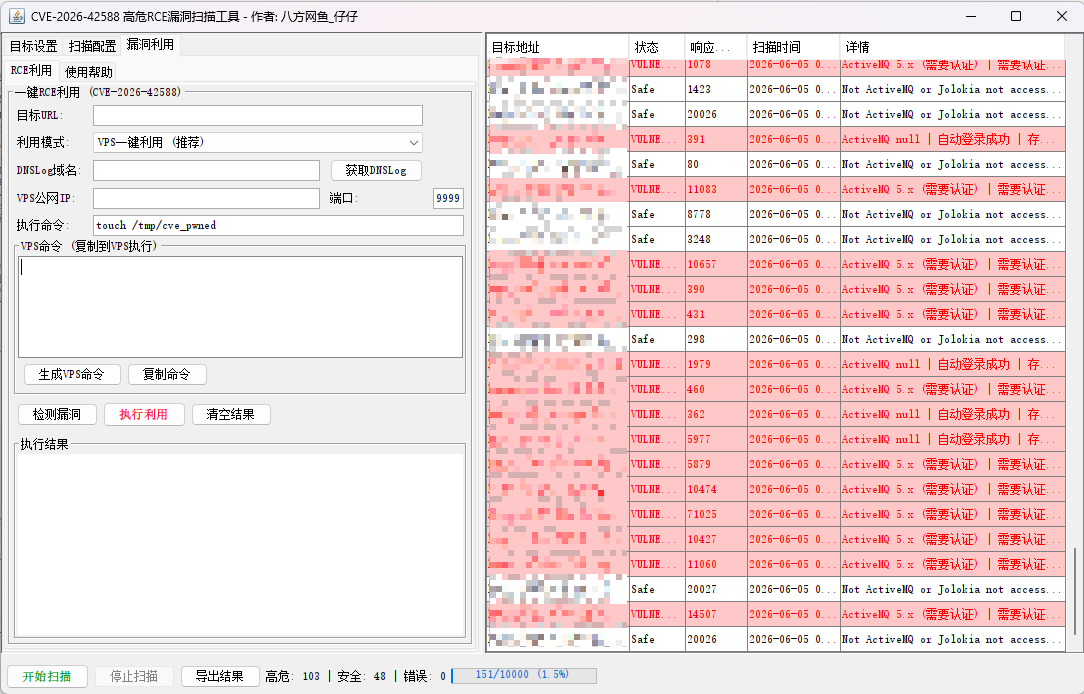Maximize the scanner tool window
This screenshot has width=1084, height=694.
1016,16
